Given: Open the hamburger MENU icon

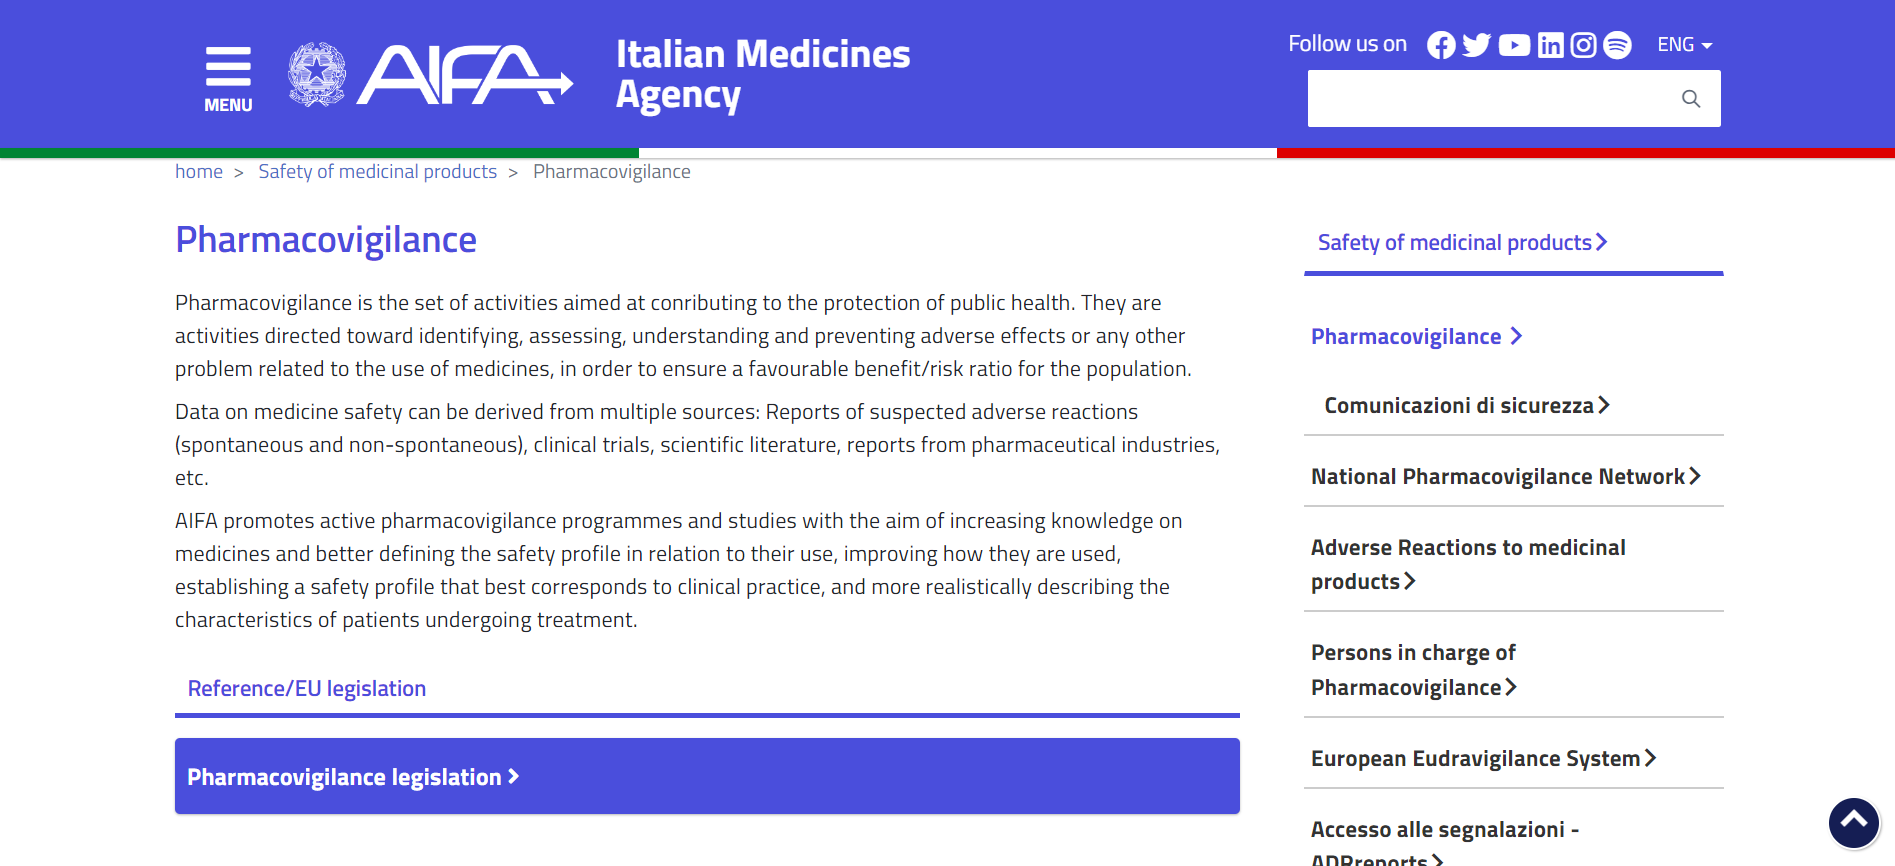Looking at the screenshot, I should (228, 78).
